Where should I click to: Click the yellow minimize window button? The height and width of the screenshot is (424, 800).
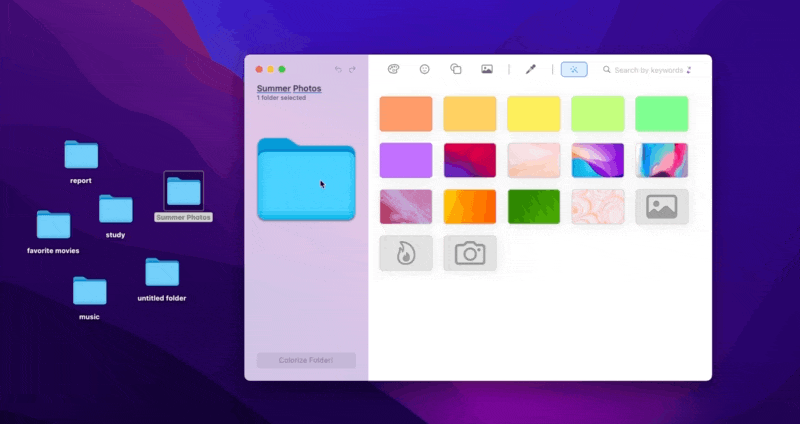tap(270, 69)
